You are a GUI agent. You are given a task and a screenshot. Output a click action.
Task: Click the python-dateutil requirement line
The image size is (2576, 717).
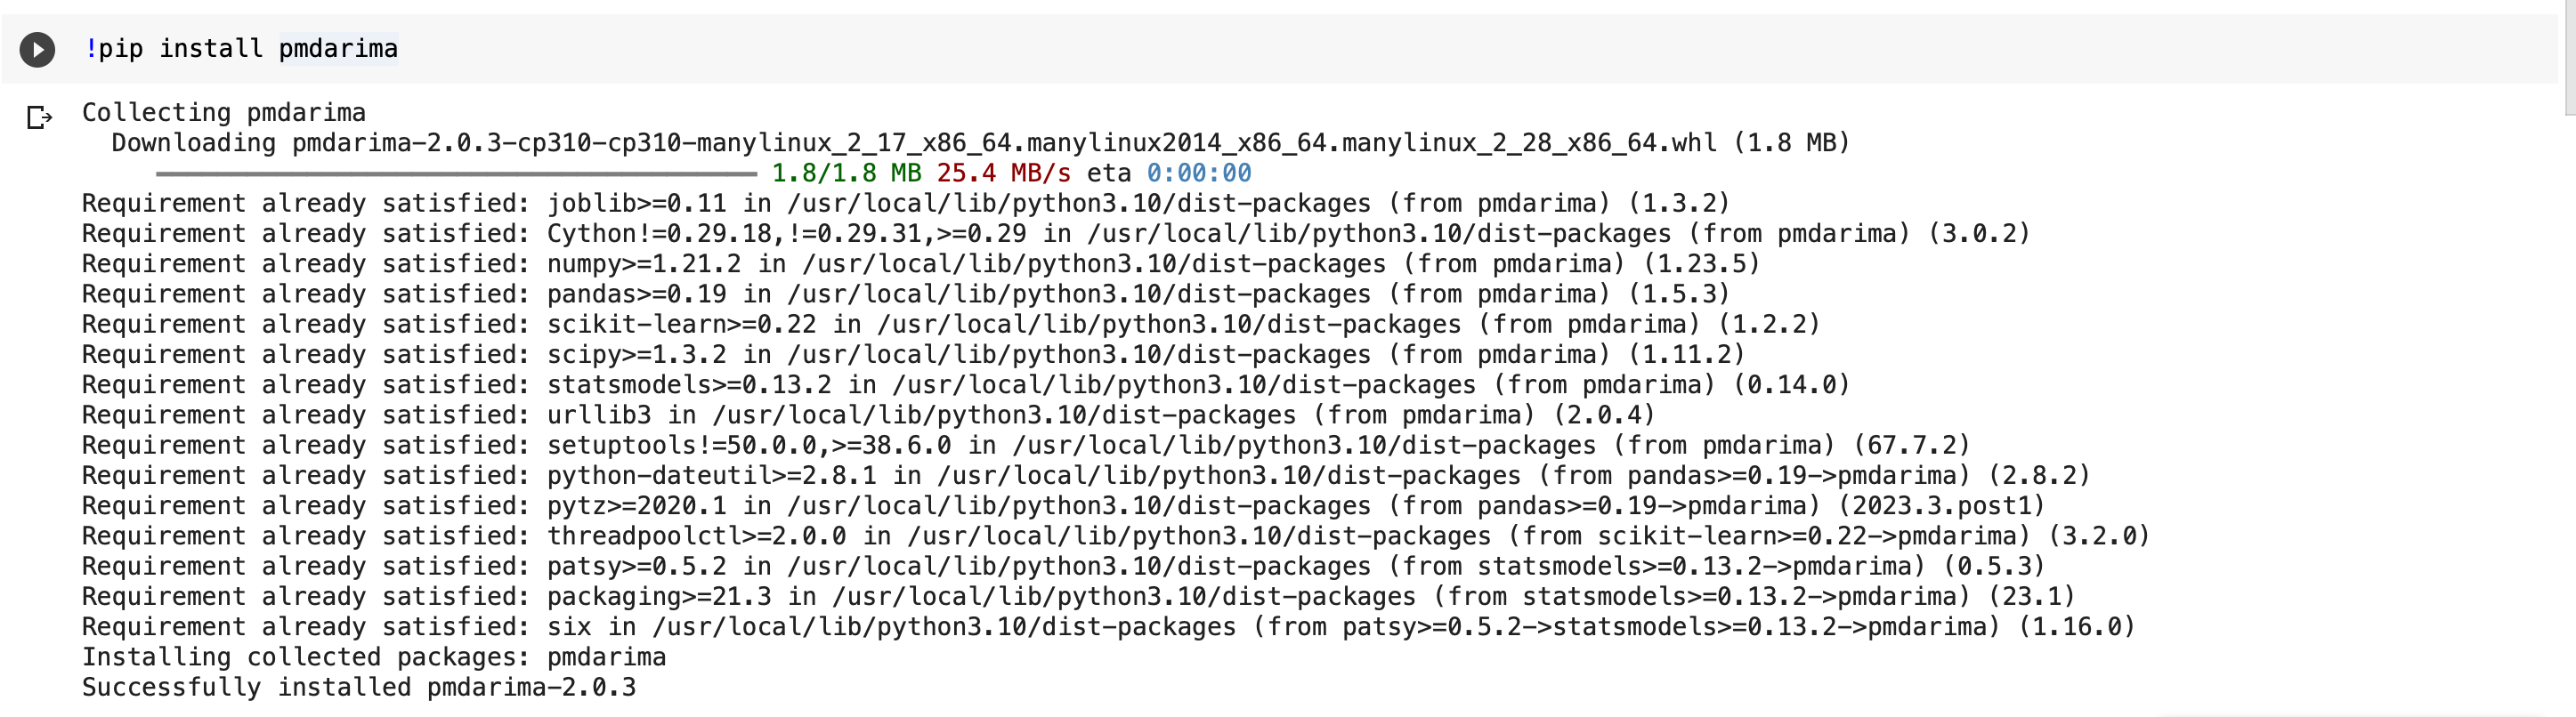[x=1085, y=476]
